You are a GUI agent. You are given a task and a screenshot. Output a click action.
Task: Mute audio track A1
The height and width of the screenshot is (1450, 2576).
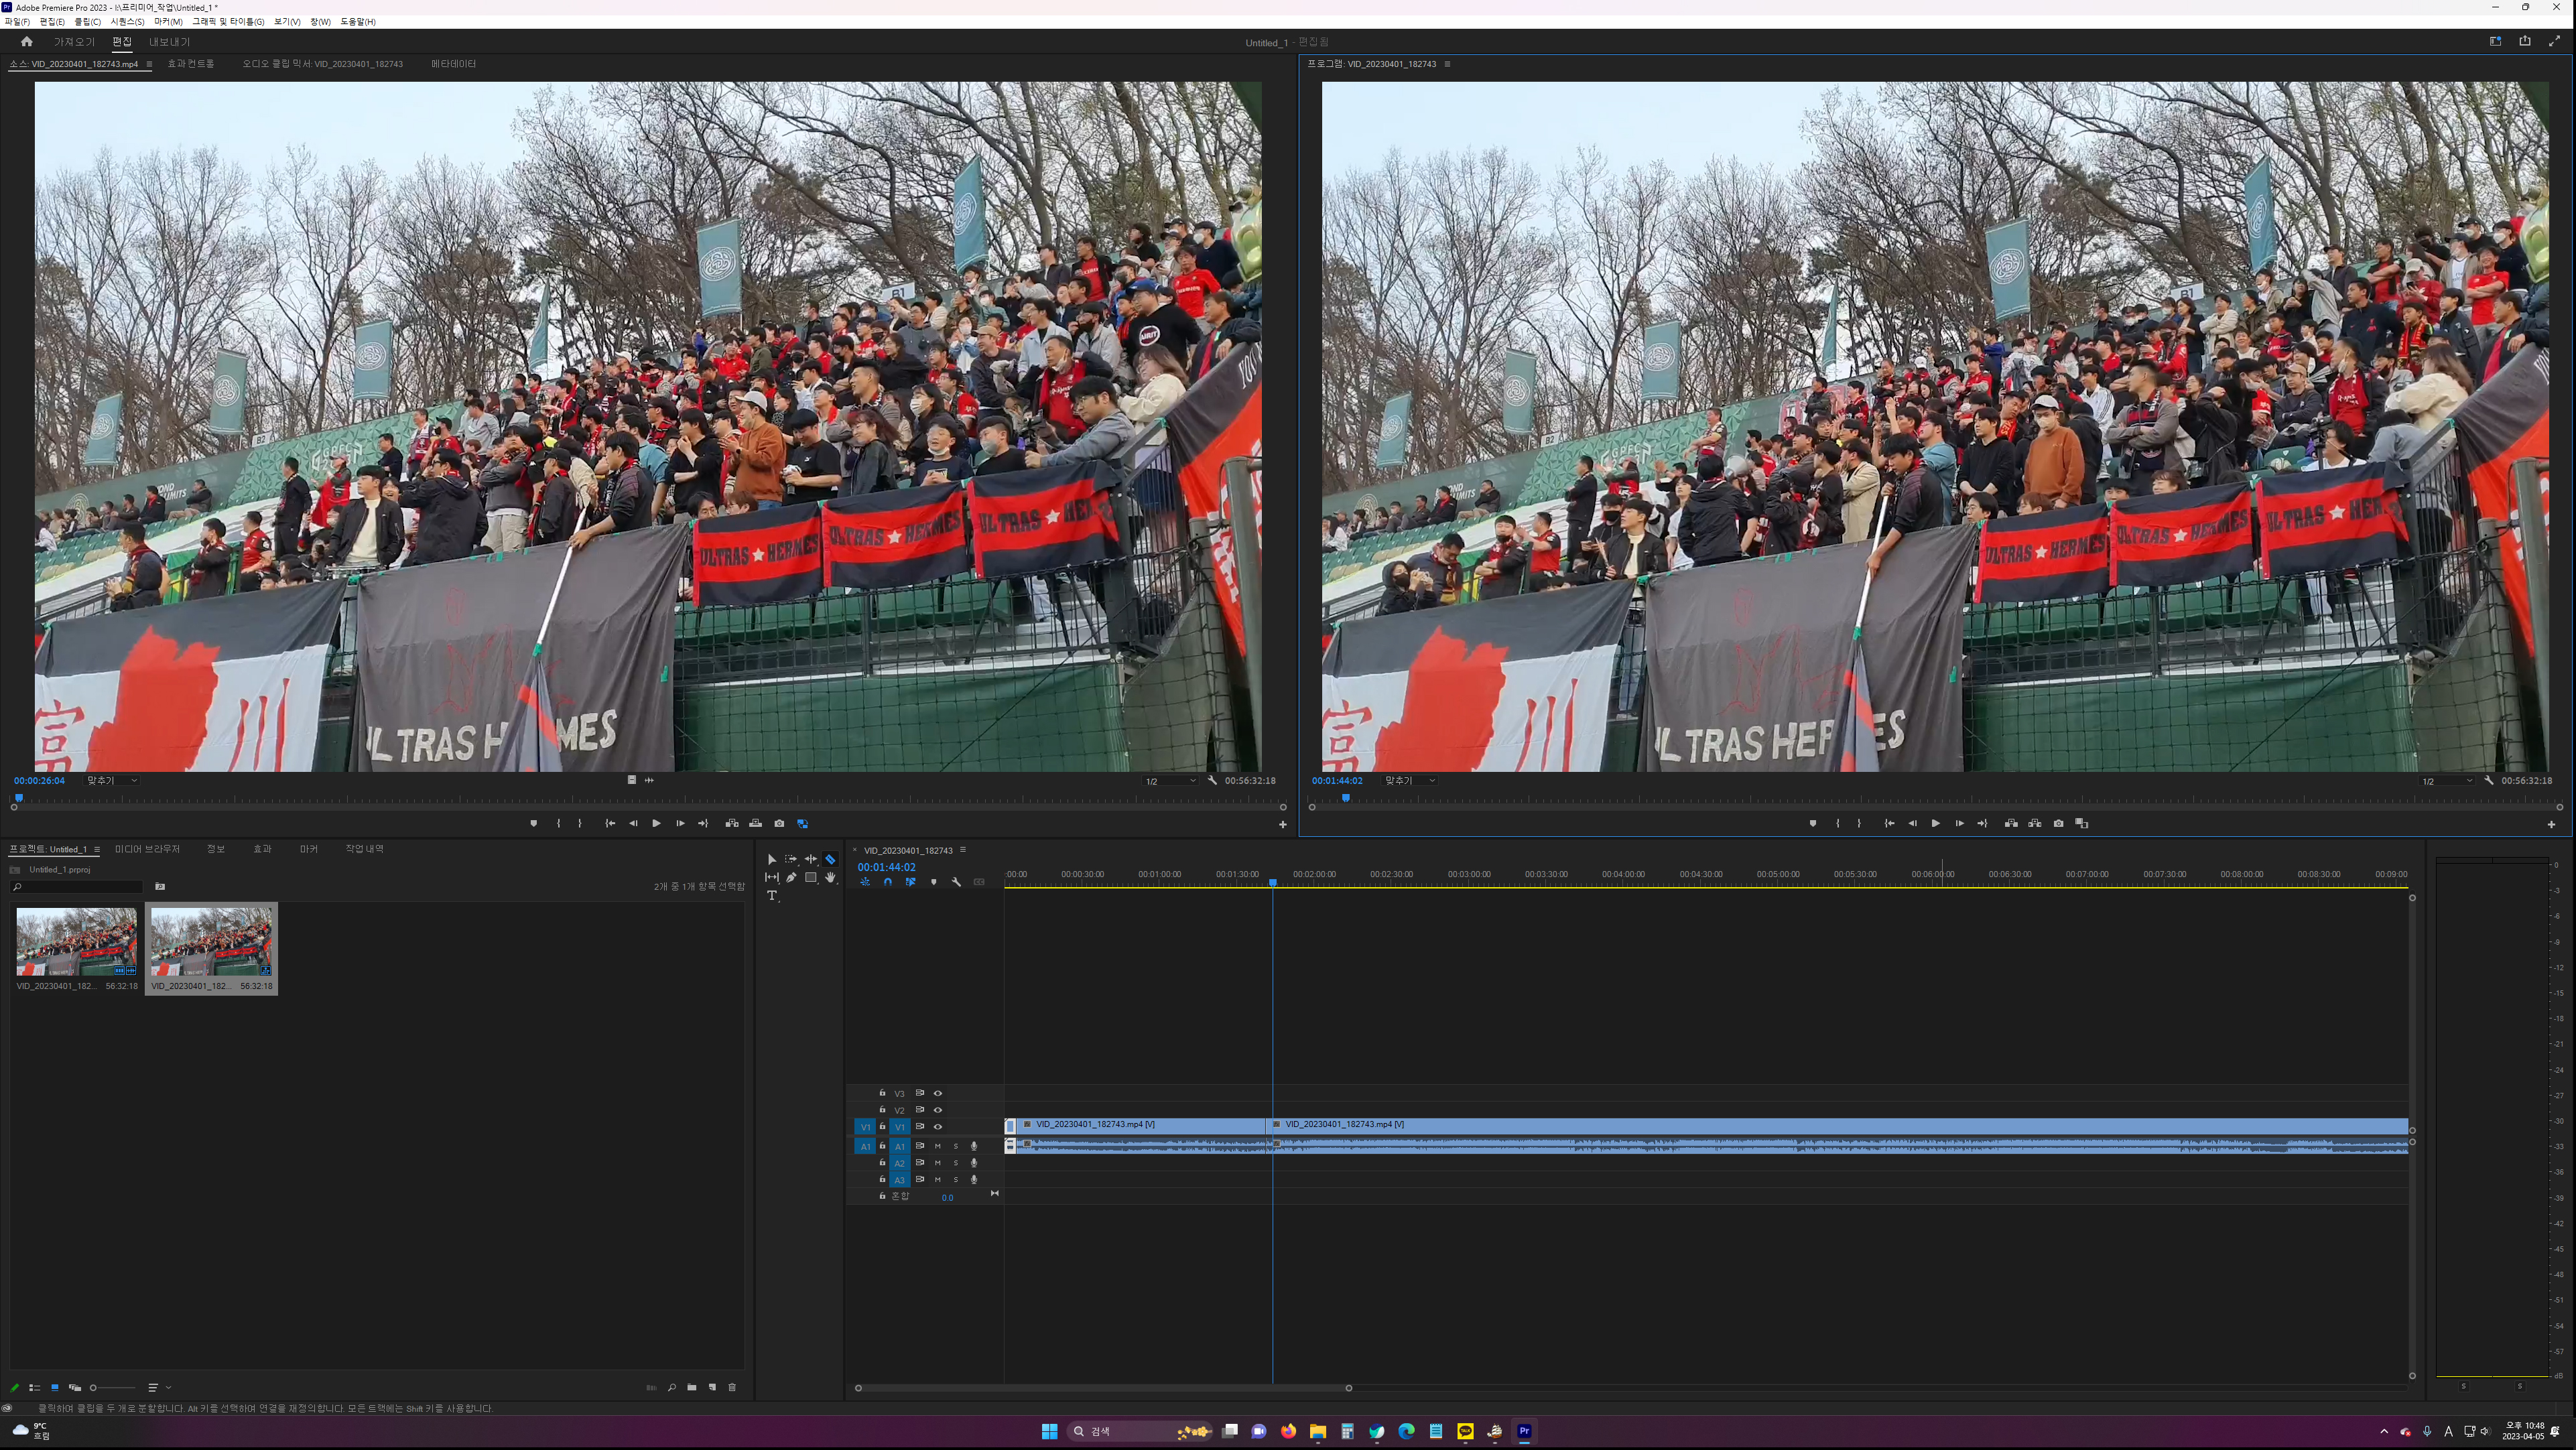point(938,1146)
